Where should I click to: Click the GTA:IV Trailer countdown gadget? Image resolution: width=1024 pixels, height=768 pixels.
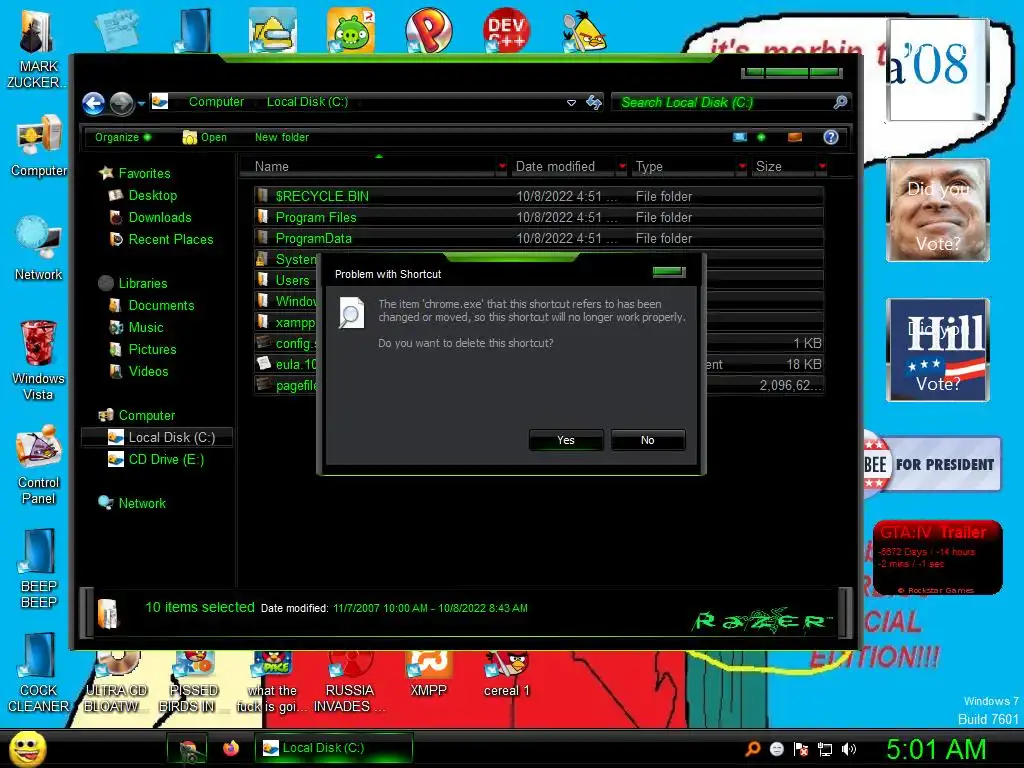coord(937,558)
